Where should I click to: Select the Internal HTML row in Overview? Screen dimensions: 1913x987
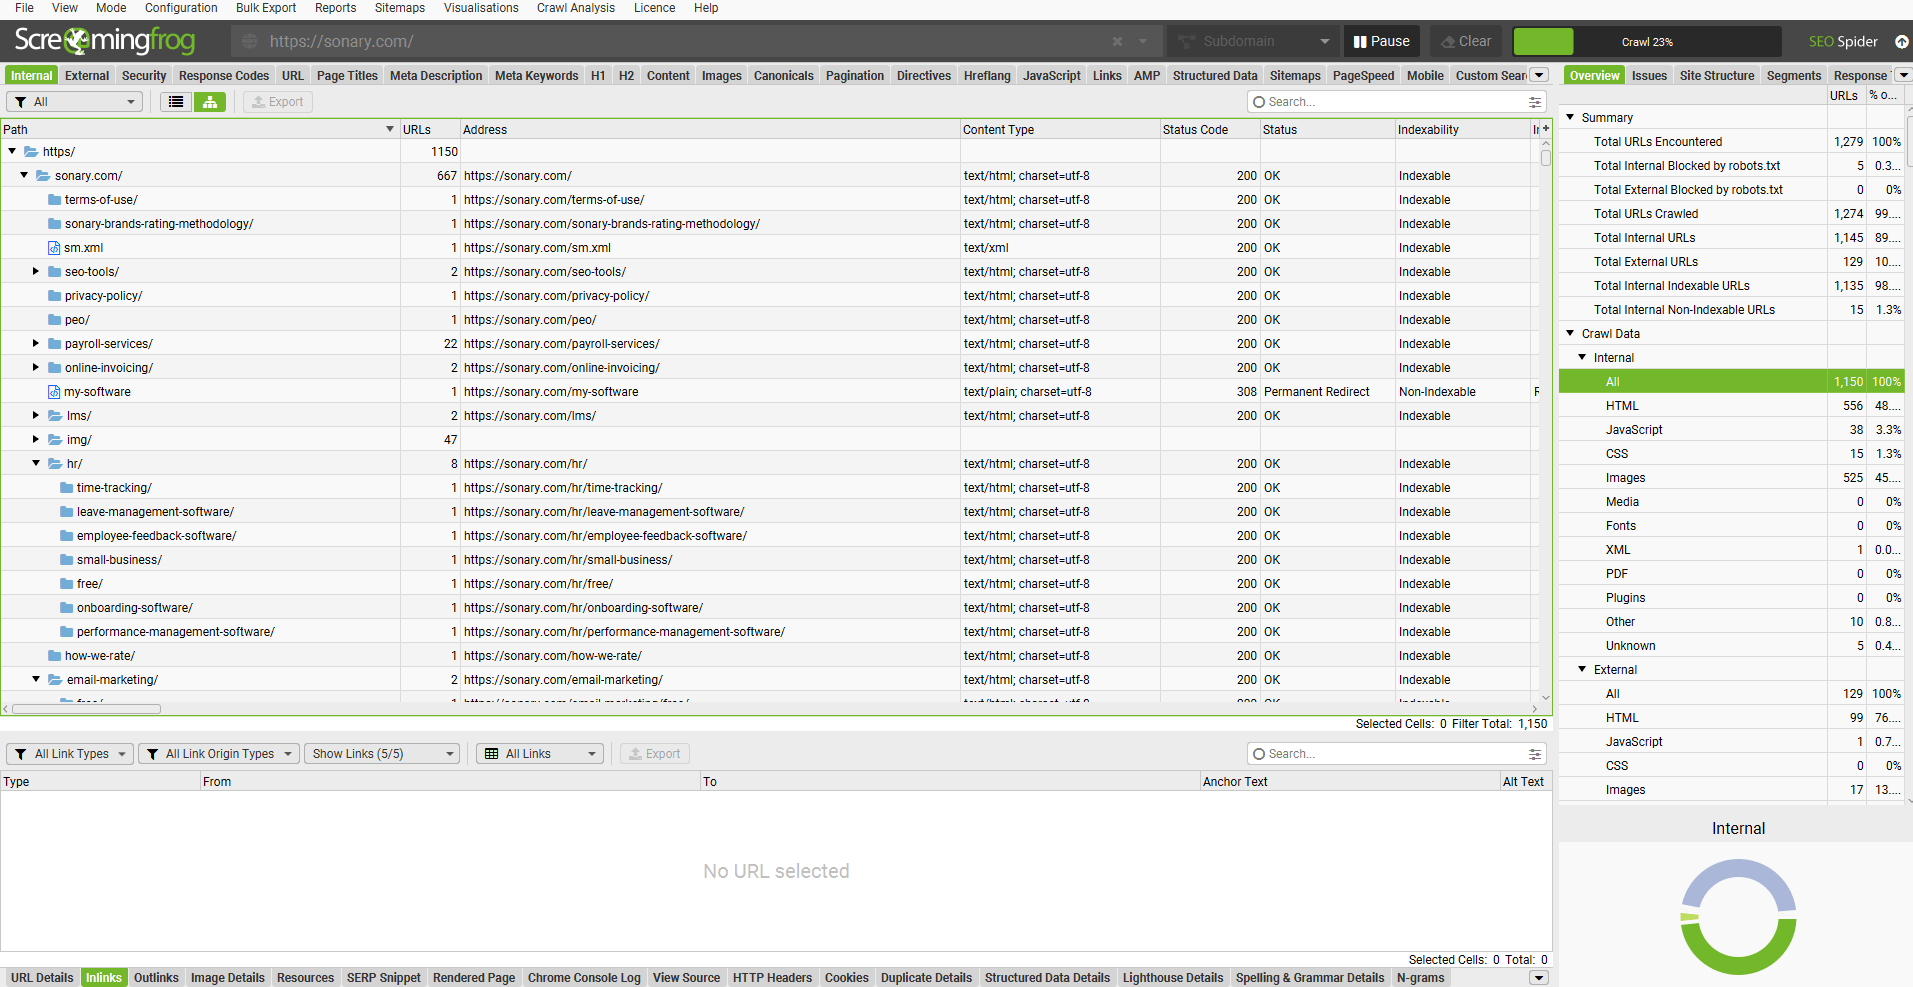coord(1731,406)
